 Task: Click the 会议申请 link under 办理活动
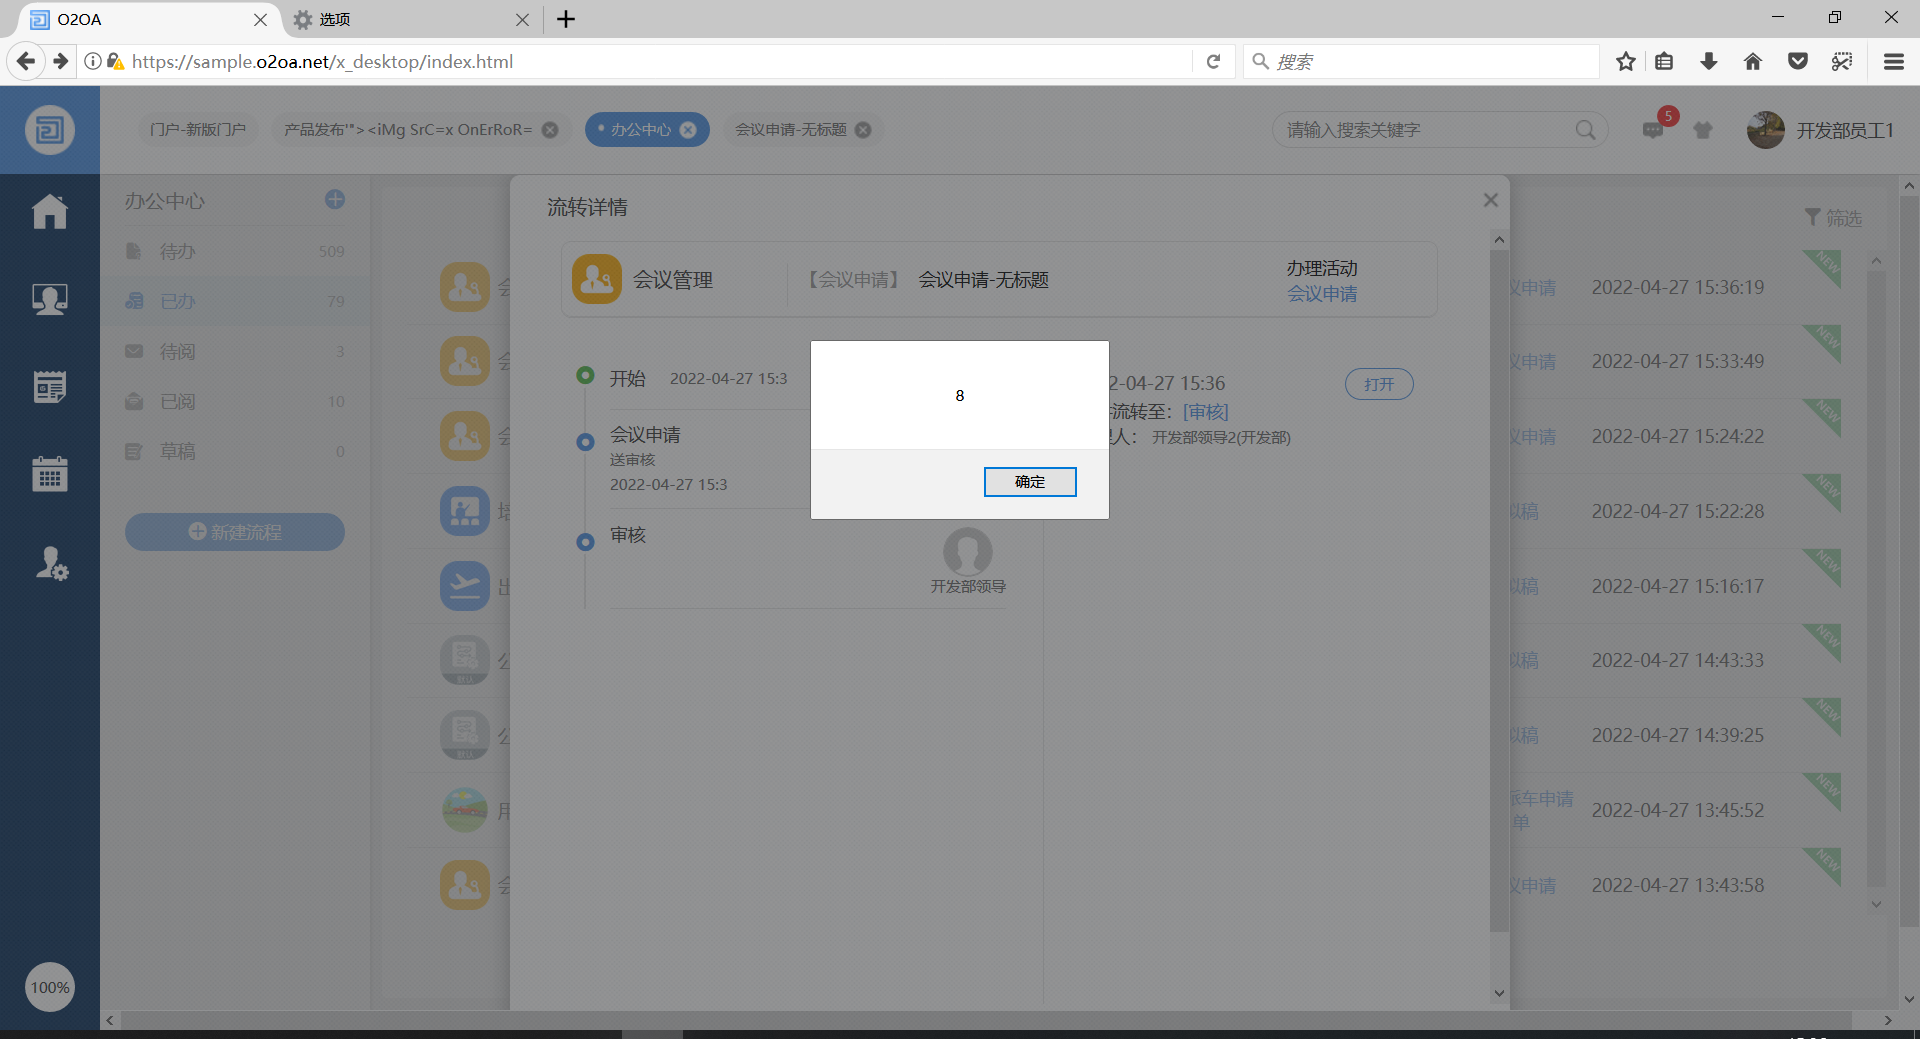(x=1322, y=294)
